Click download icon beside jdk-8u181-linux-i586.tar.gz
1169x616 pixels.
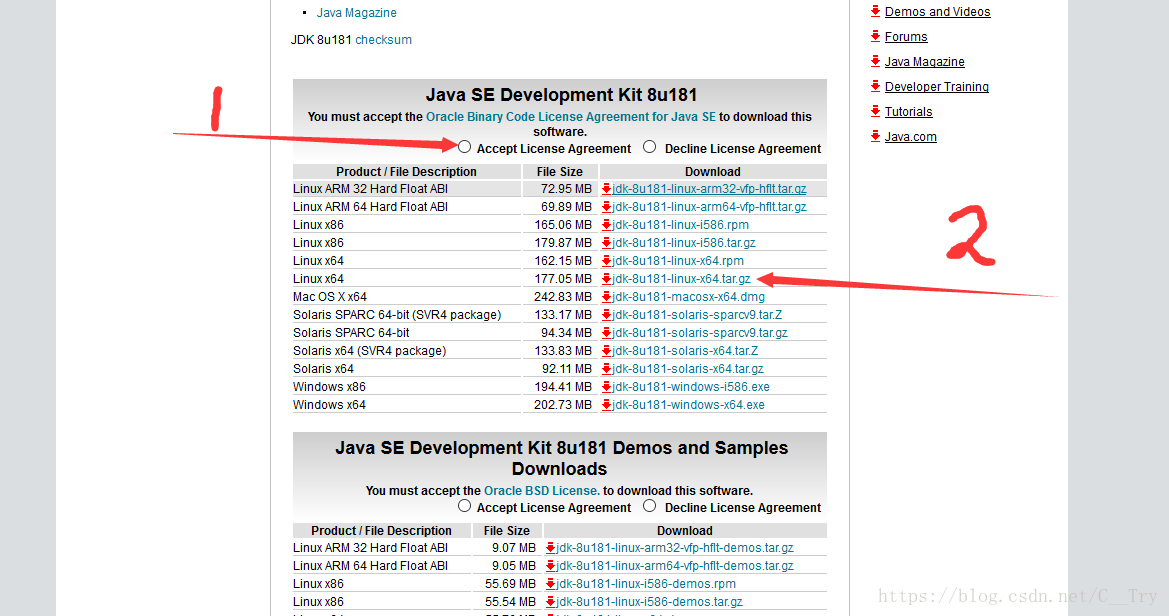pyautogui.click(x=607, y=243)
